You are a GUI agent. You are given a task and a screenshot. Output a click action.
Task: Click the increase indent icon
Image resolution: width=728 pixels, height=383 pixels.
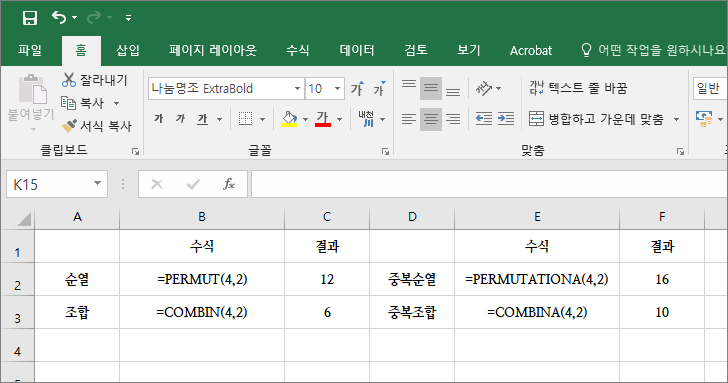[506, 119]
